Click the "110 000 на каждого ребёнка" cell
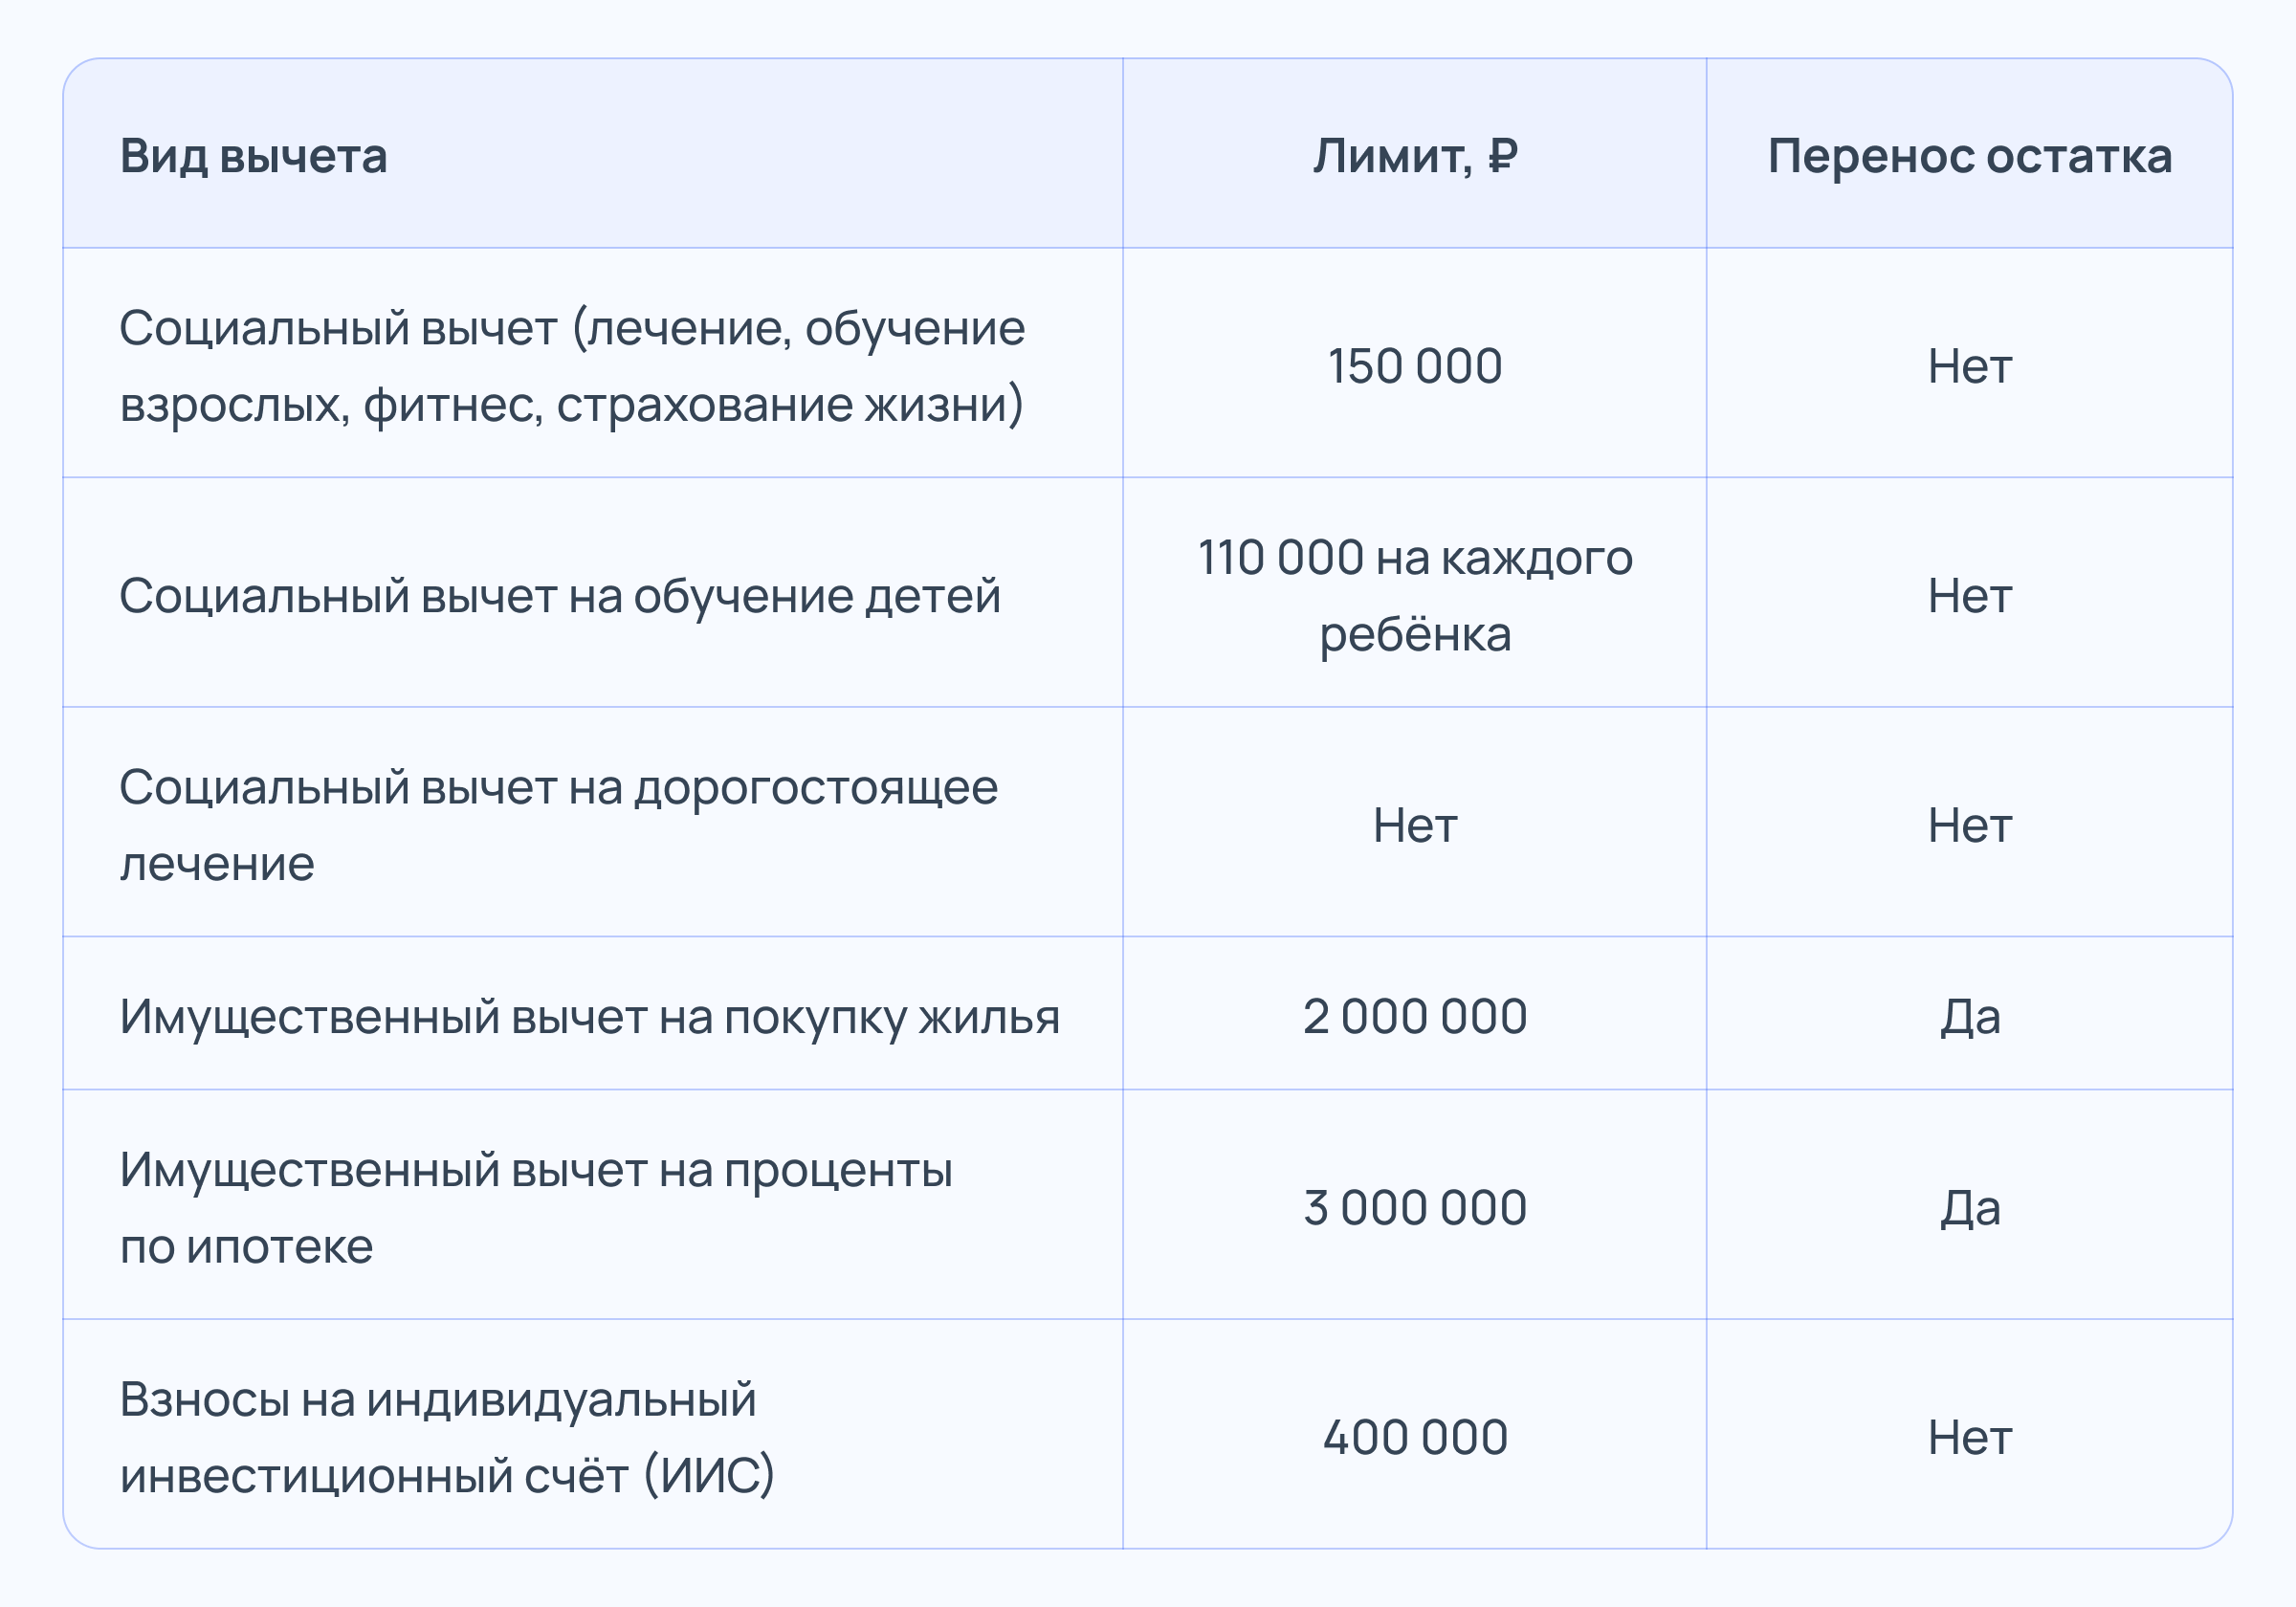This screenshot has height=1607, width=2296. tap(1414, 596)
